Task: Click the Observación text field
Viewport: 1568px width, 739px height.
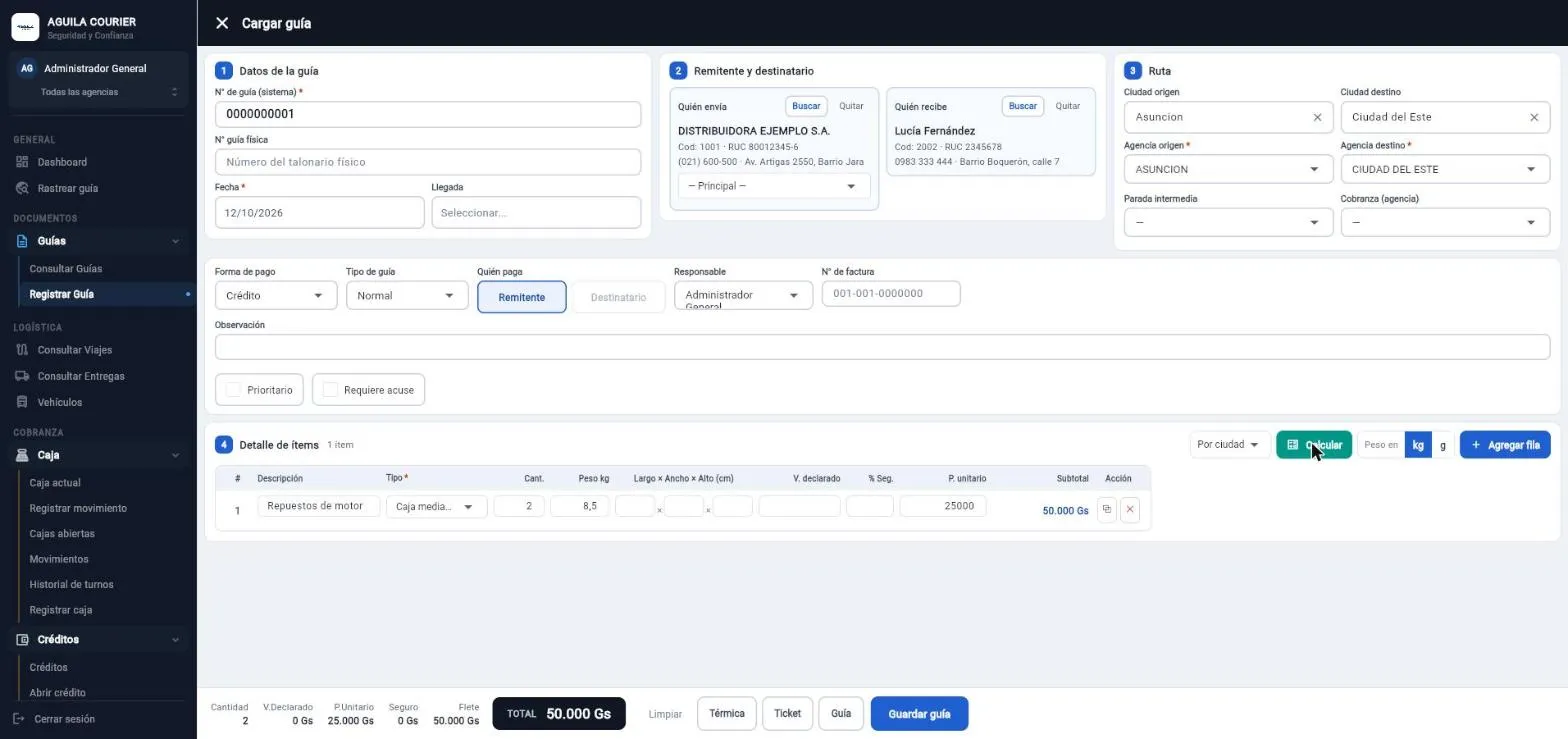Action: [882, 347]
